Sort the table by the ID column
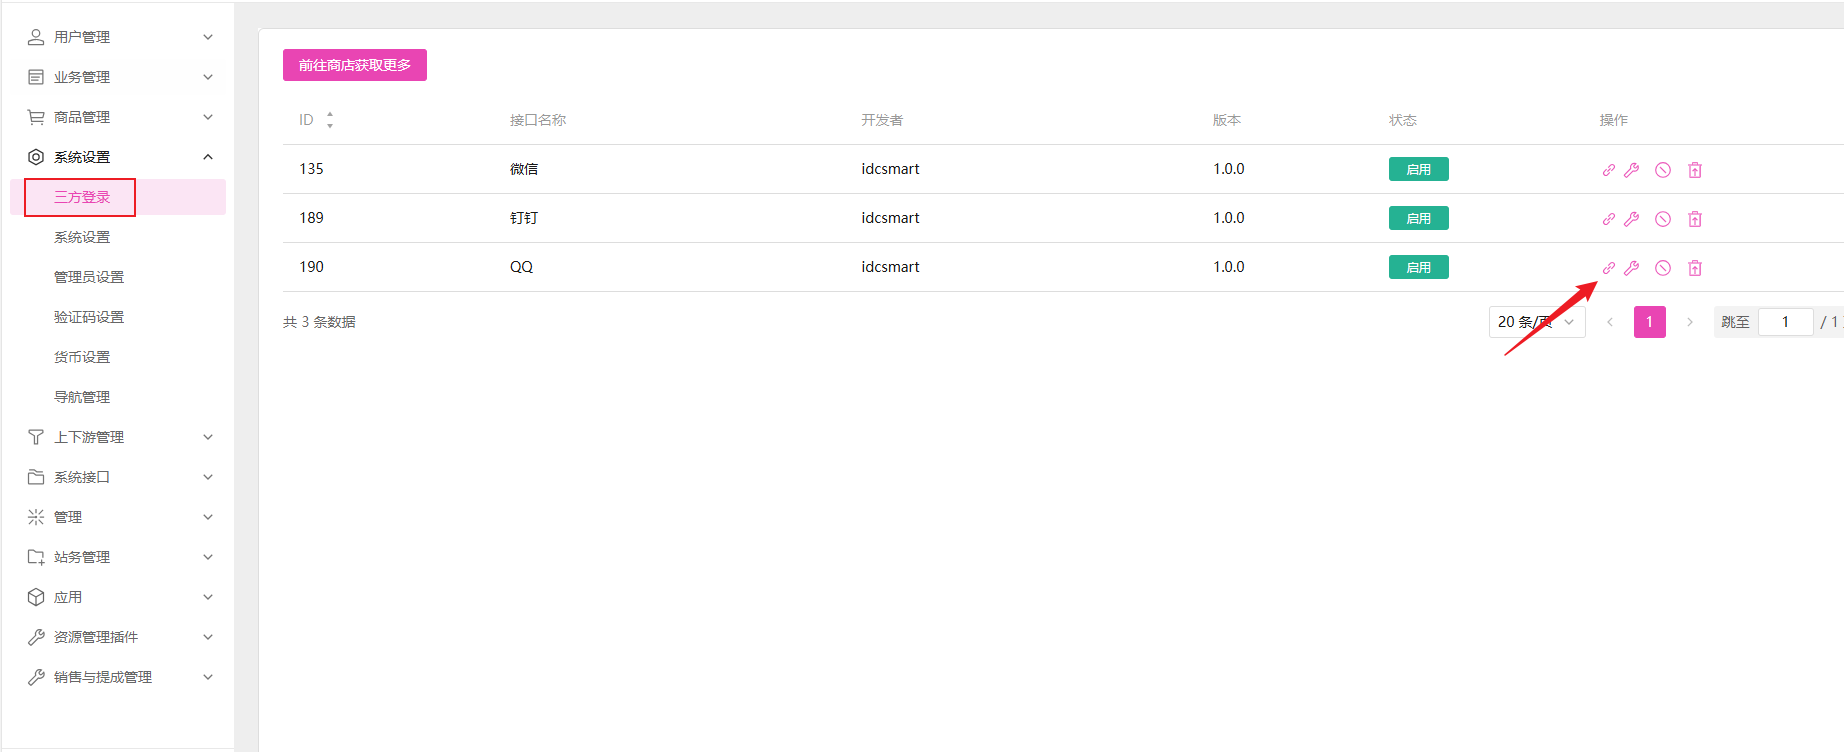Screen dimensions: 1844x752 point(329,120)
